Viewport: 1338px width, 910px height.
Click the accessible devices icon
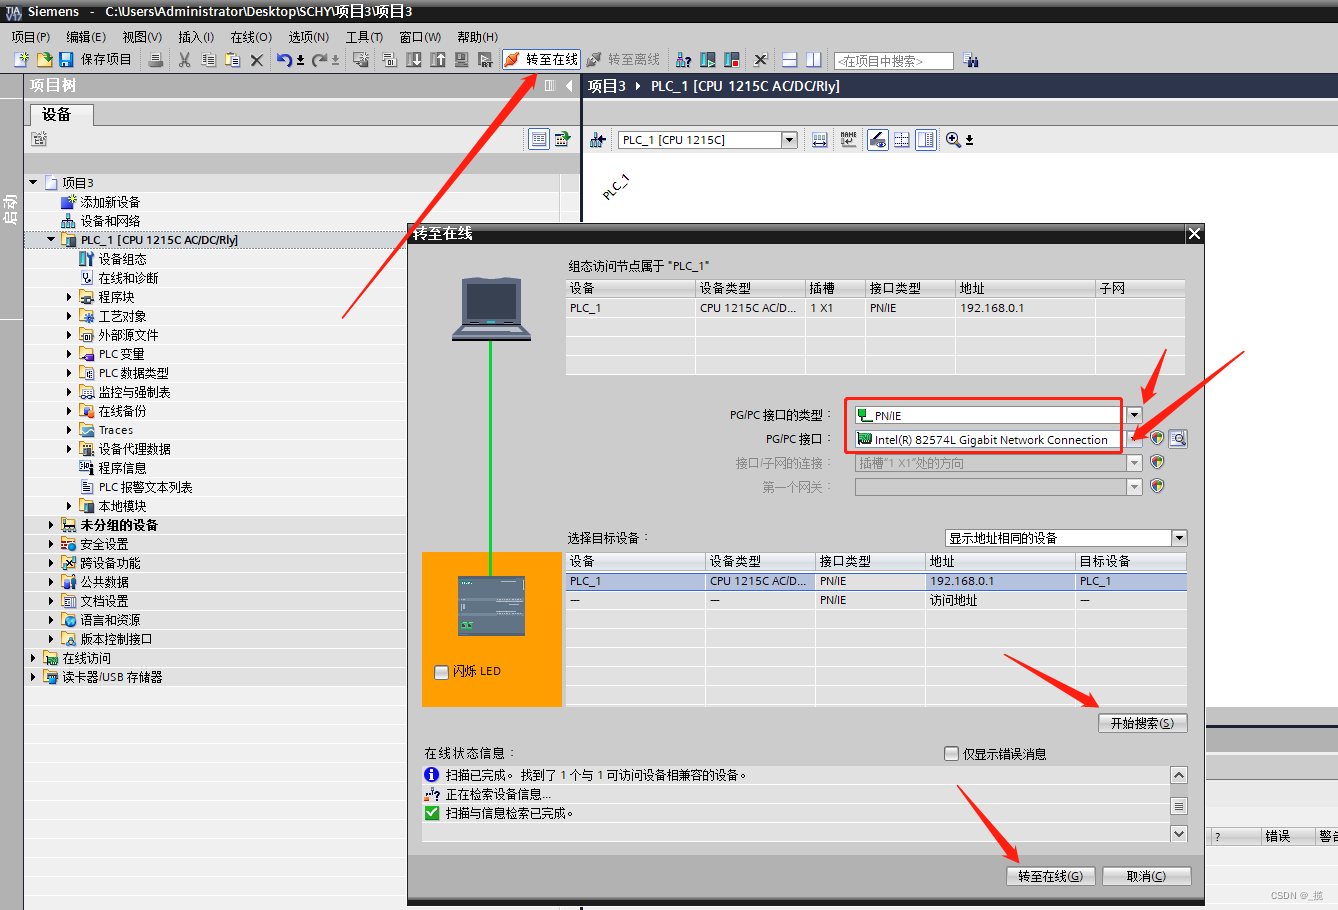(x=684, y=60)
